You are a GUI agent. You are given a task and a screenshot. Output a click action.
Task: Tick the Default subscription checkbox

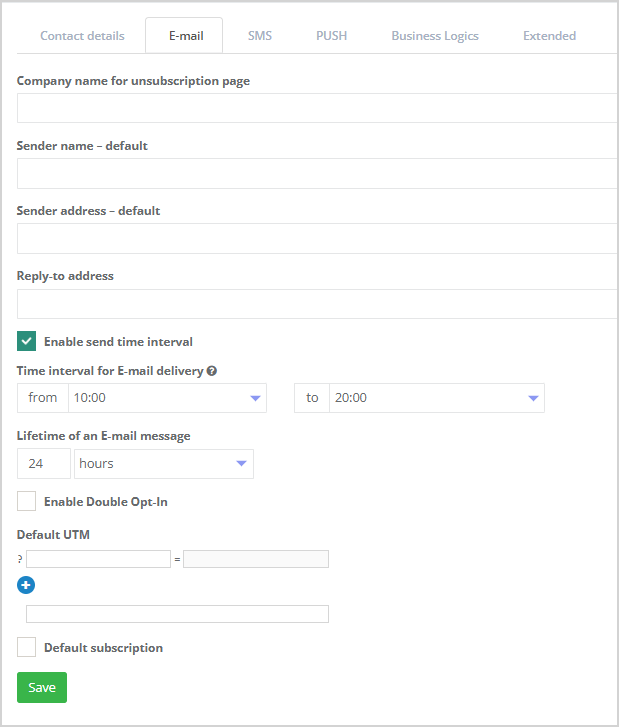pos(27,647)
